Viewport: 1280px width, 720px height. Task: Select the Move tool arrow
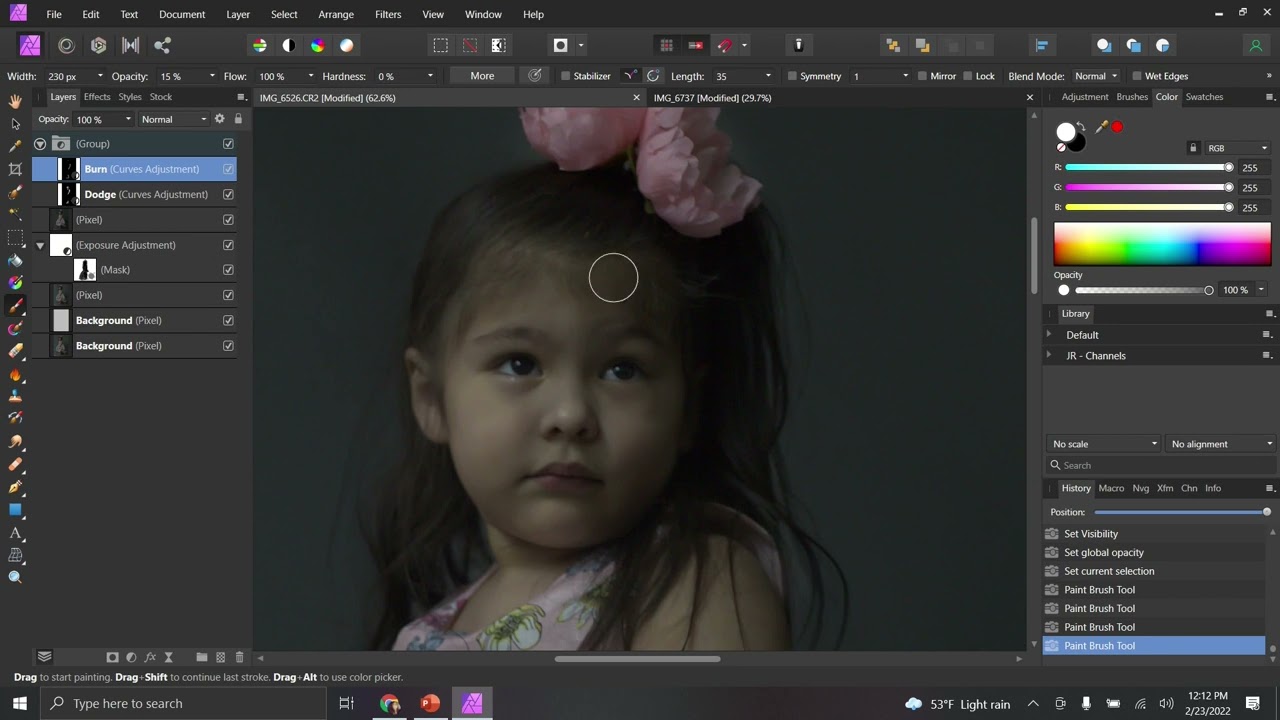click(15, 124)
